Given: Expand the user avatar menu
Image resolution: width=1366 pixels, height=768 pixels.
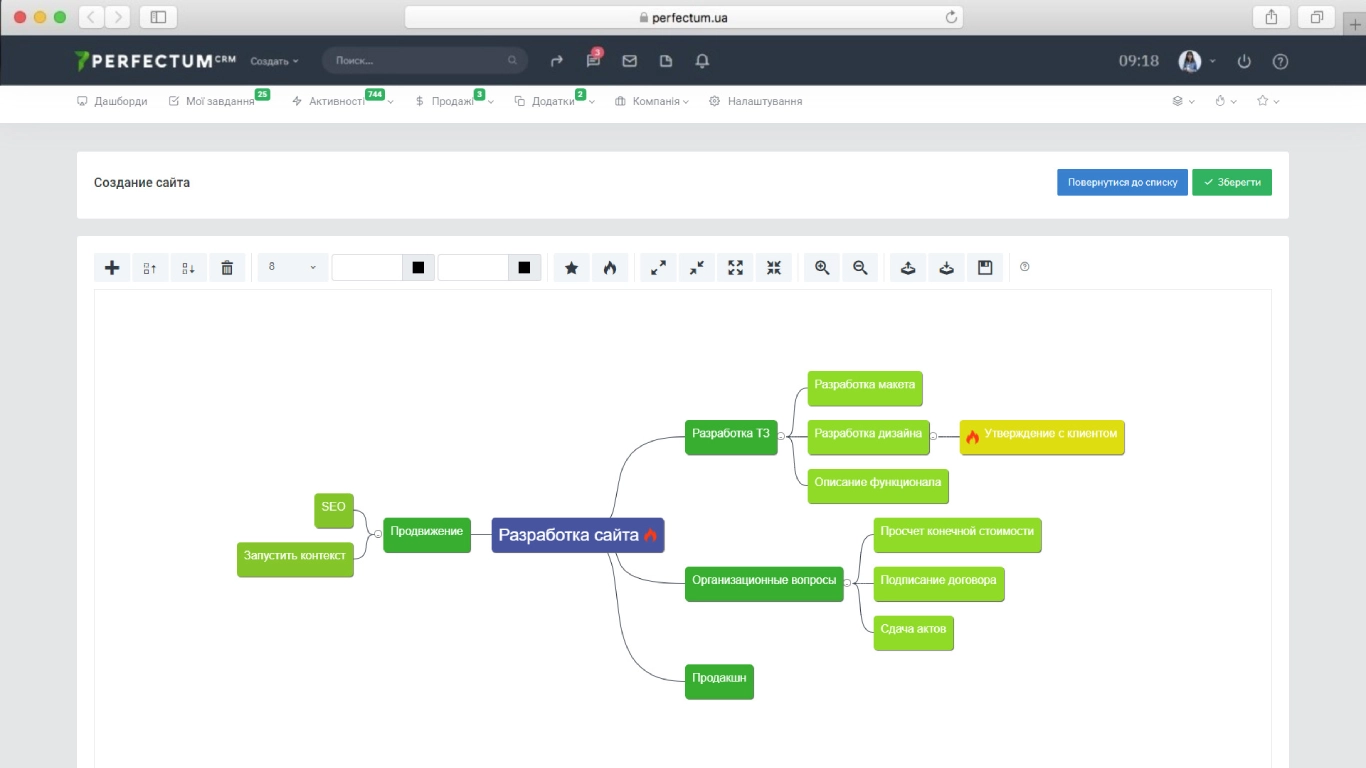Looking at the screenshot, I should tap(1197, 61).
